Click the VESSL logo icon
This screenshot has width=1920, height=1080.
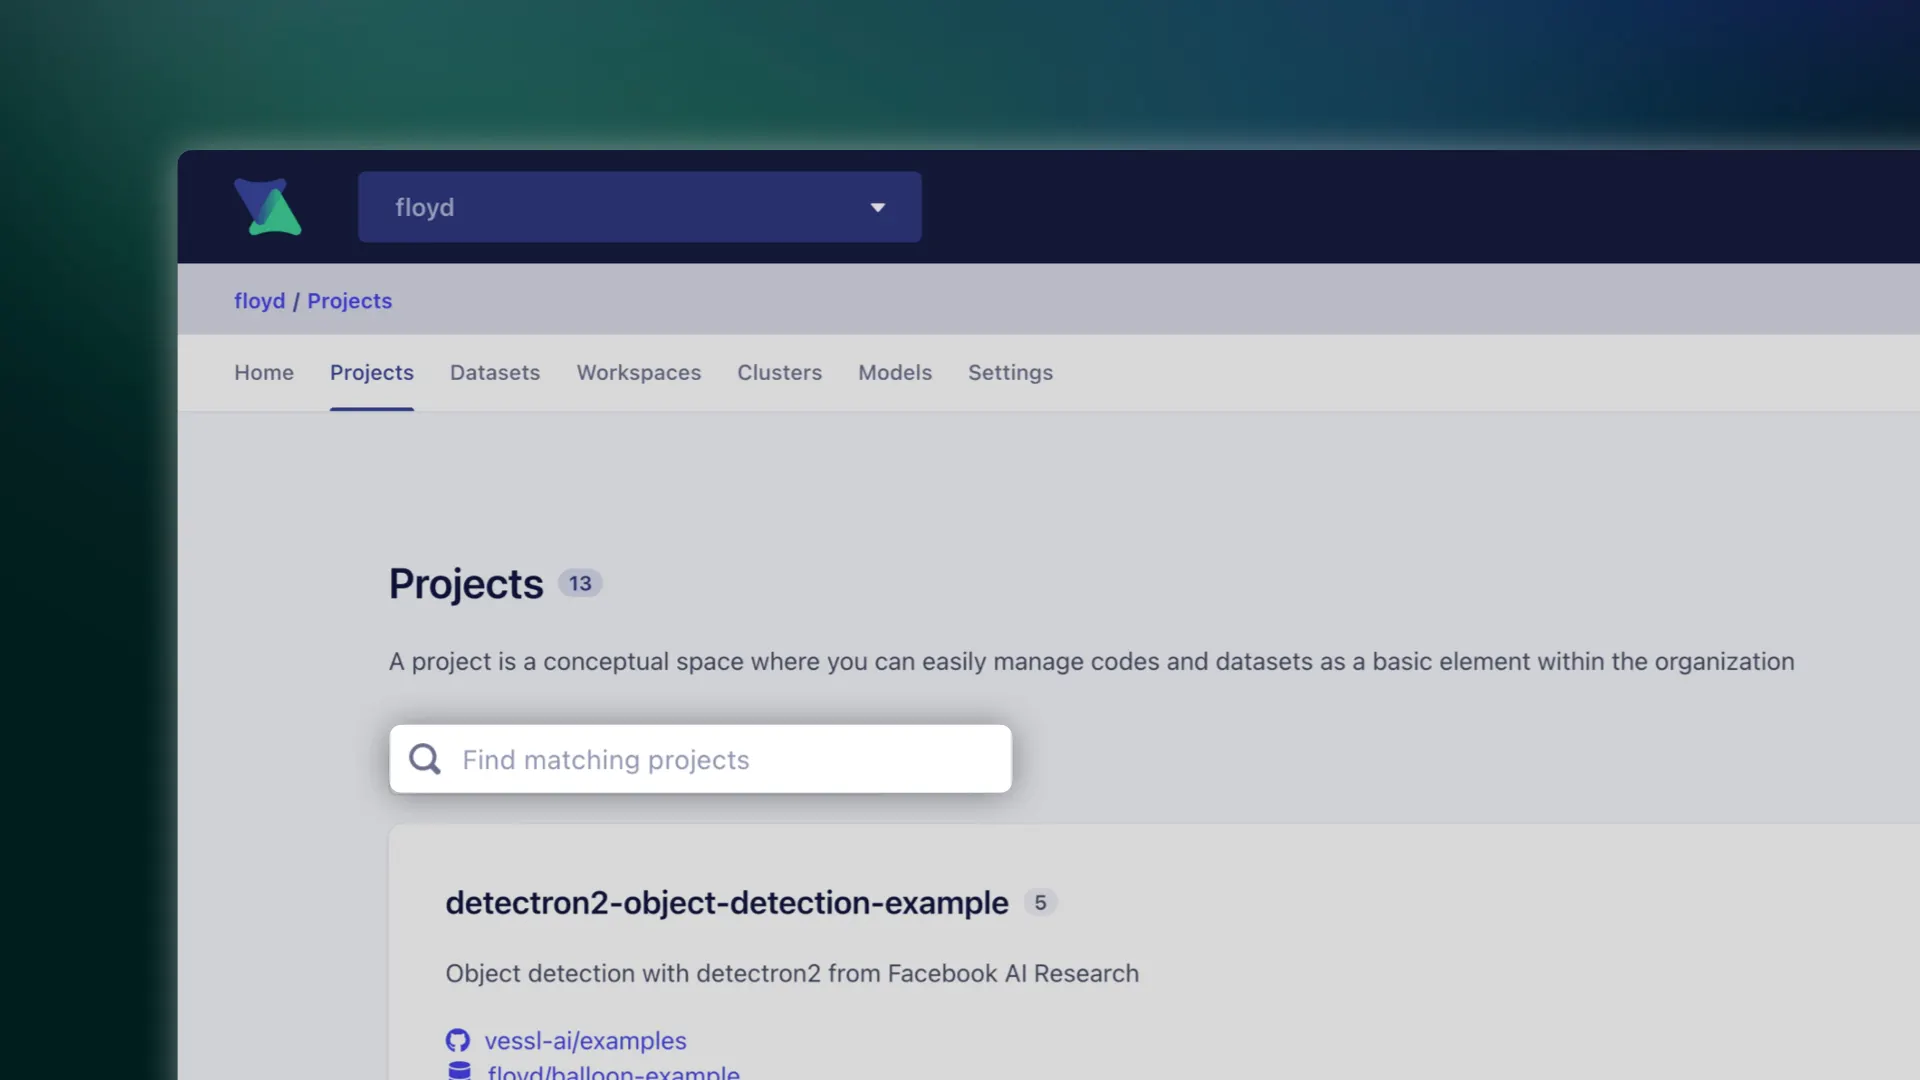[x=267, y=207]
